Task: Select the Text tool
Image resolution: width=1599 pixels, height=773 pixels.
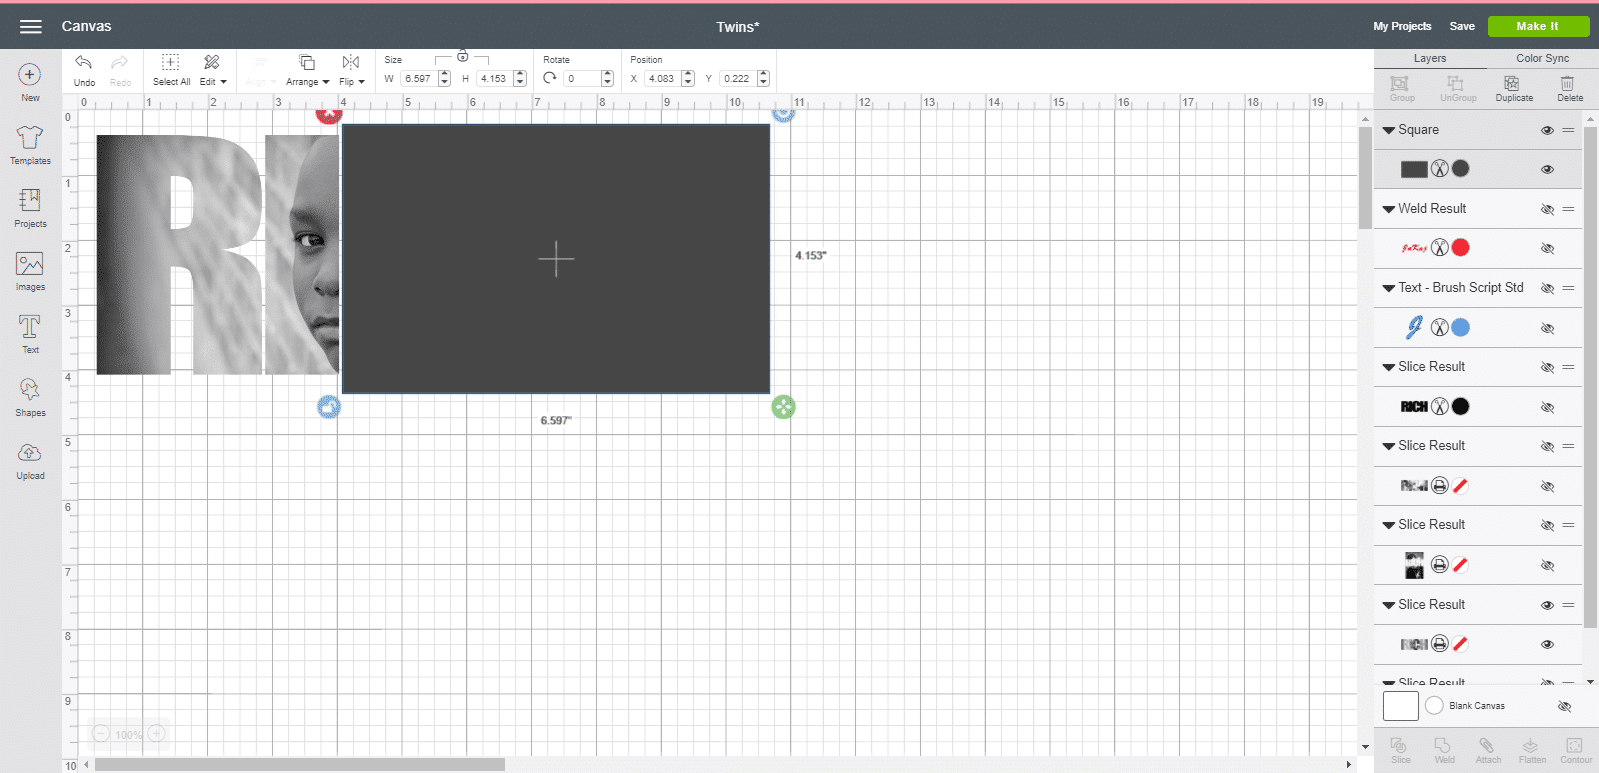Action: pos(30,333)
